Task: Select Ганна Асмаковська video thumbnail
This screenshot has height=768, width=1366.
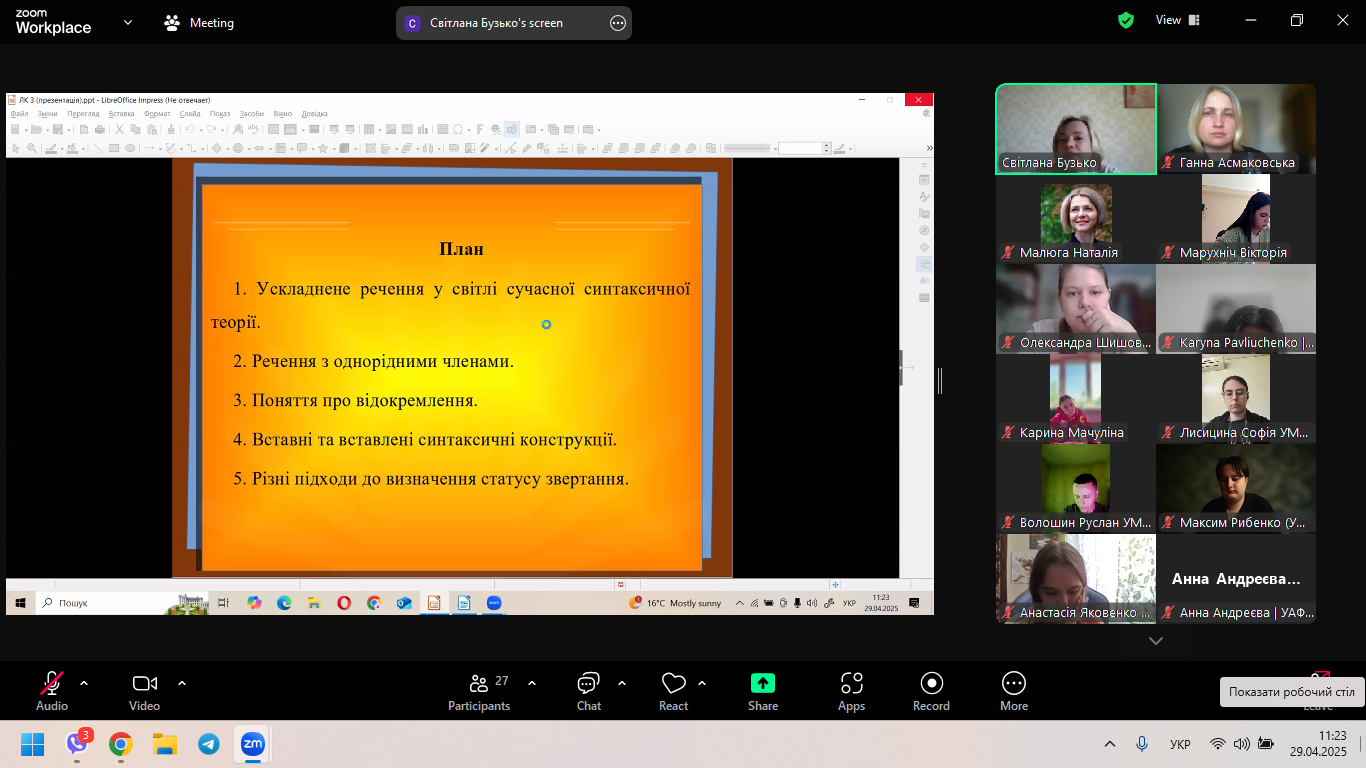Action: click(1236, 129)
